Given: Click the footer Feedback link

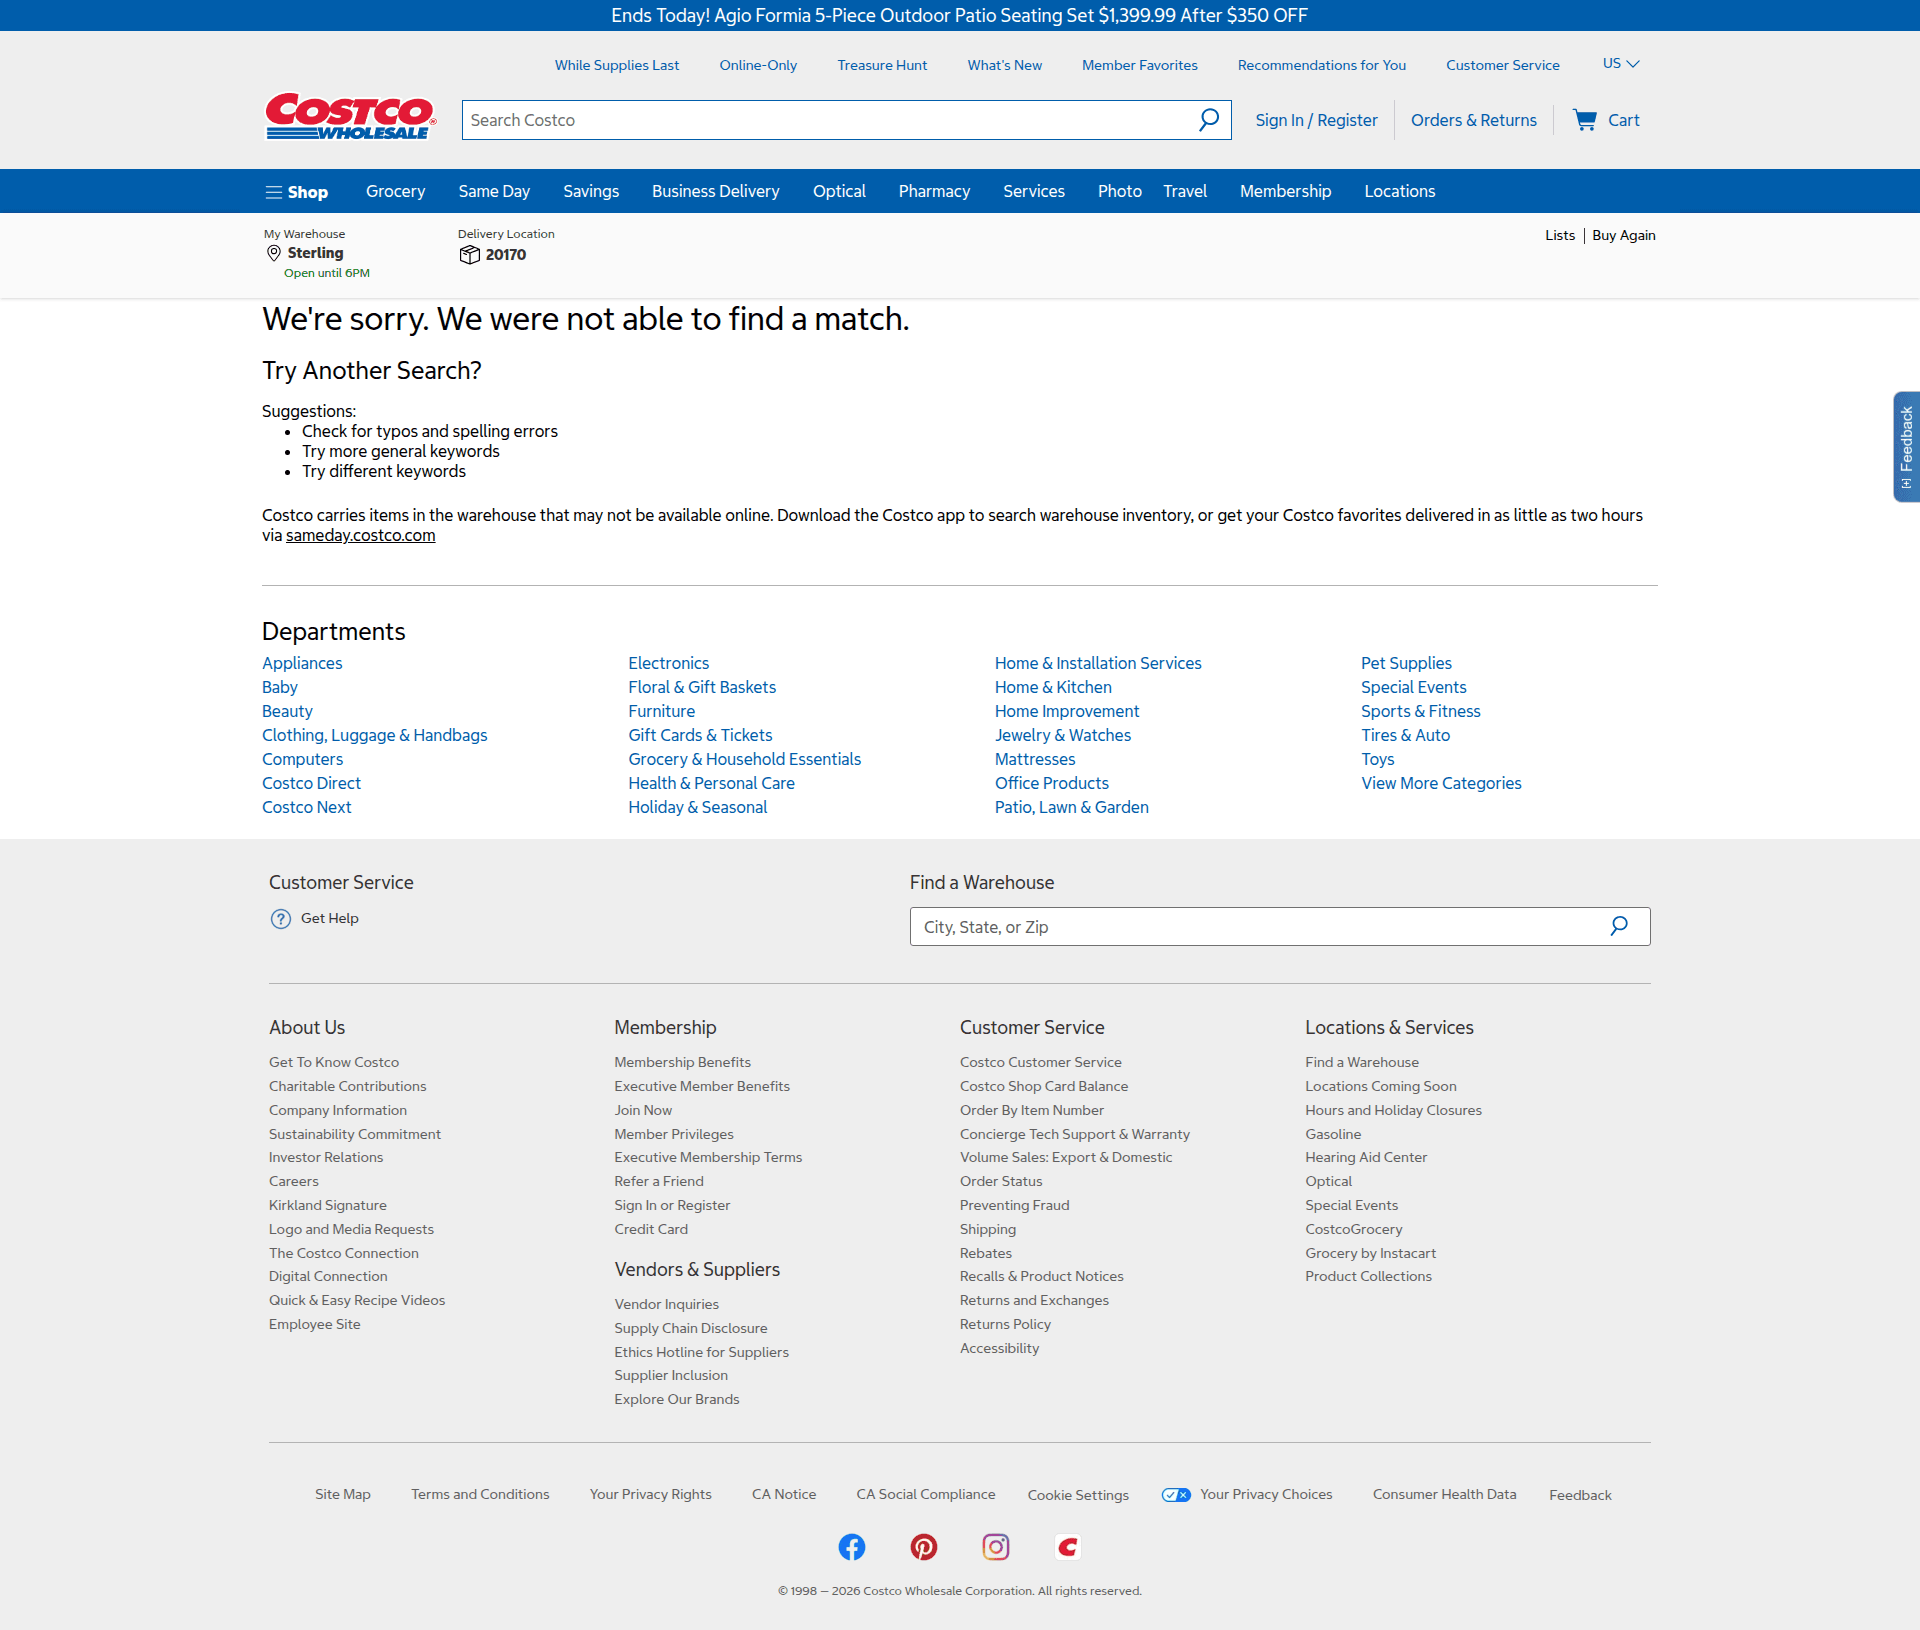Looking at the screenshot, I should [x=1580, y=1495].
